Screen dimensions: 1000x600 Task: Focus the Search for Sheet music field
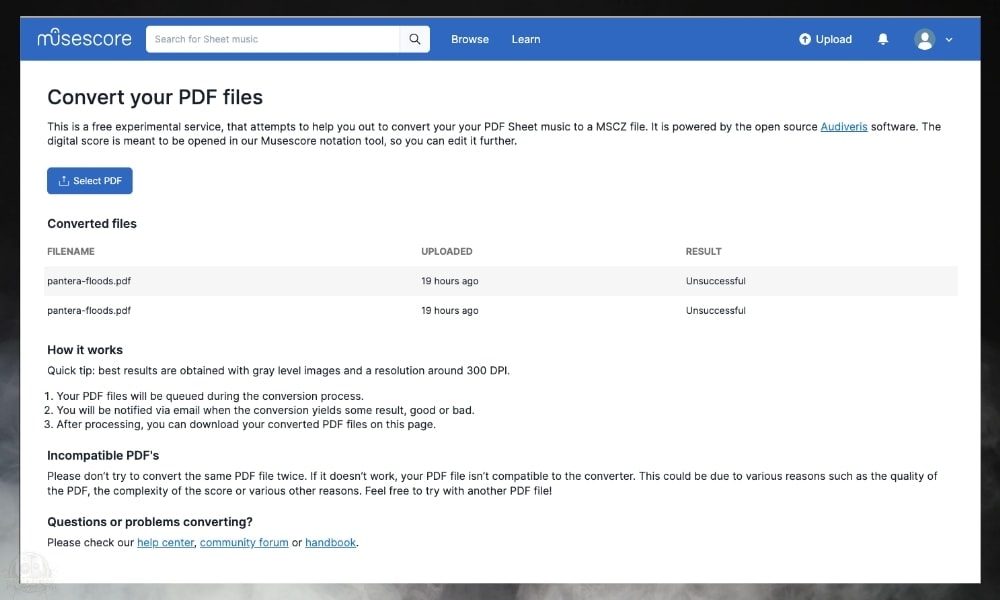[x=273, y=39]
